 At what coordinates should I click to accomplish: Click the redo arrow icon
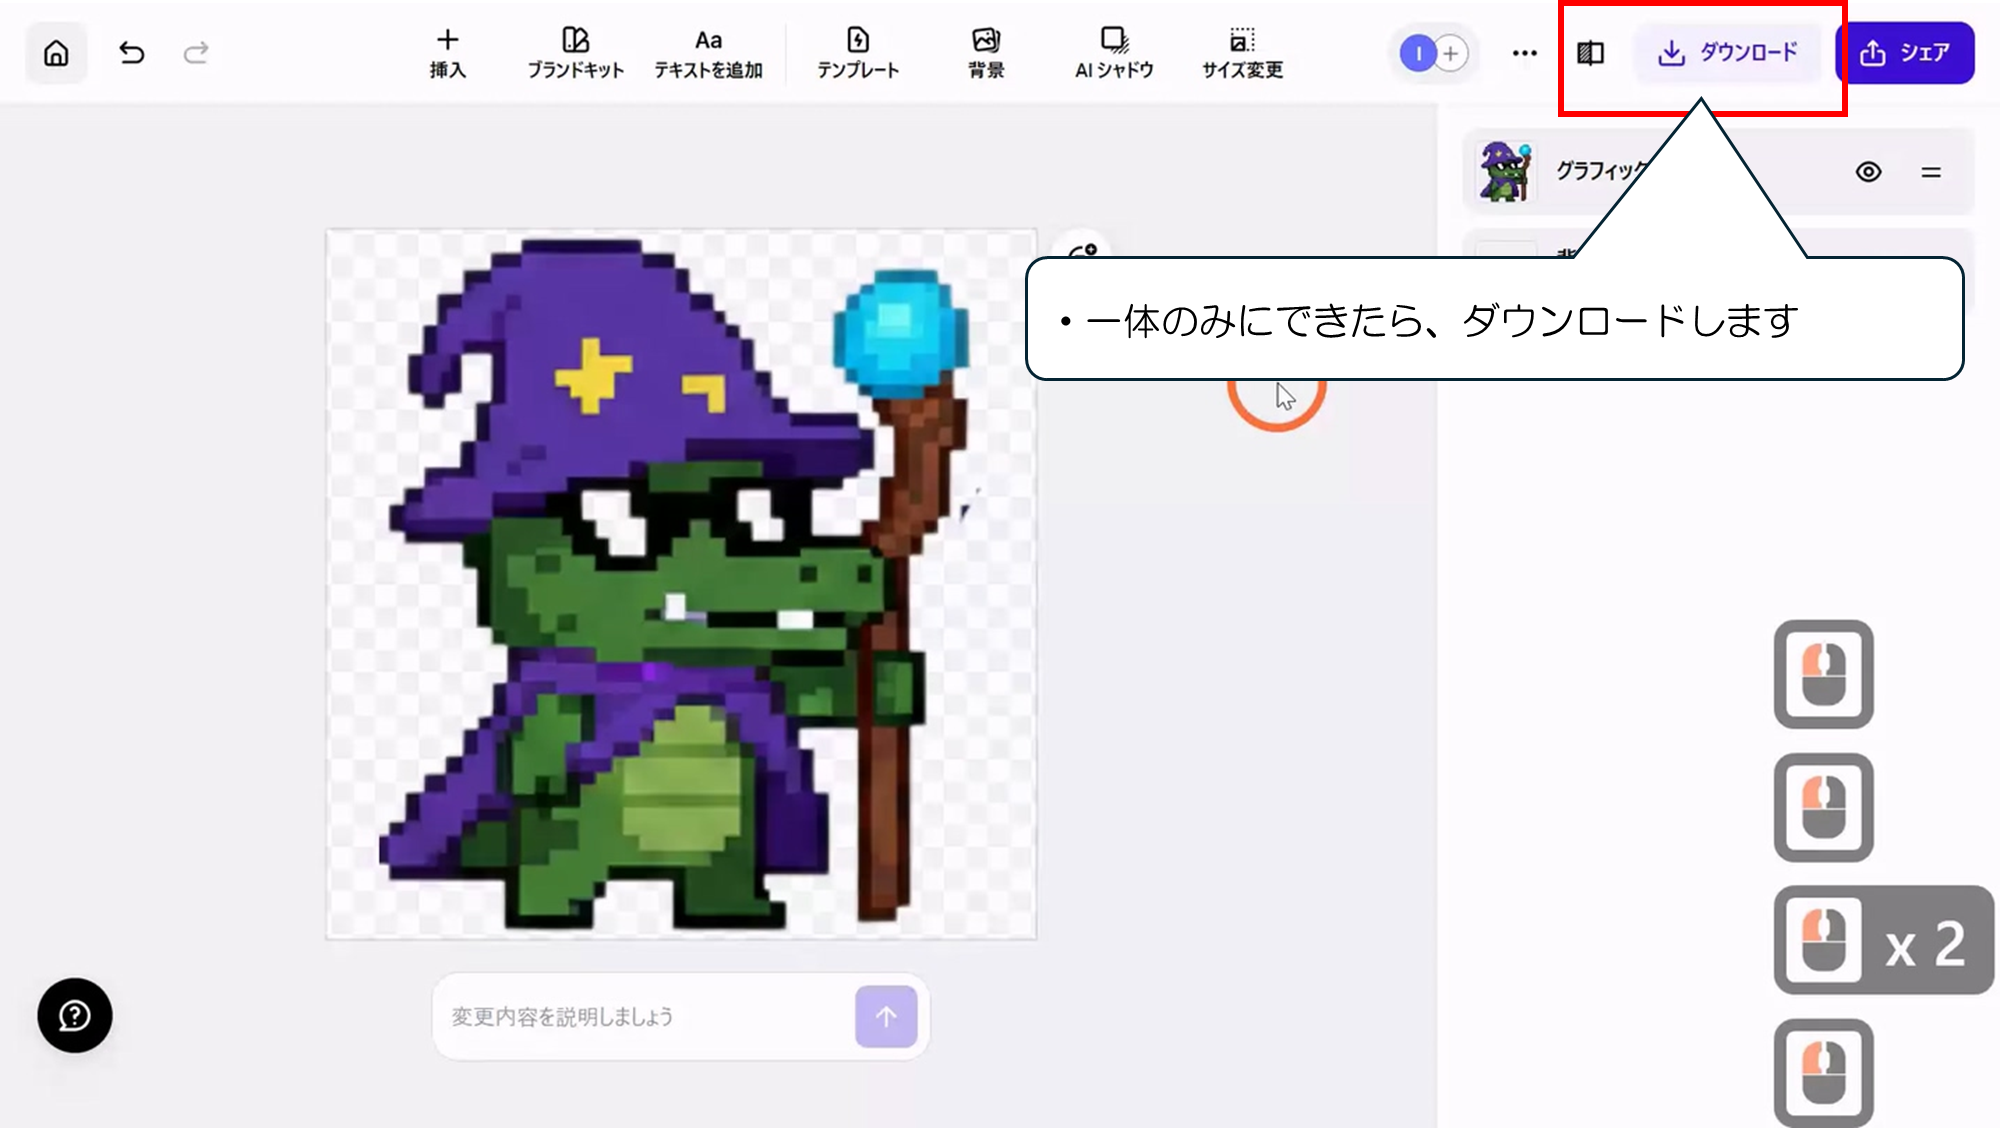[x=196, y=53]
